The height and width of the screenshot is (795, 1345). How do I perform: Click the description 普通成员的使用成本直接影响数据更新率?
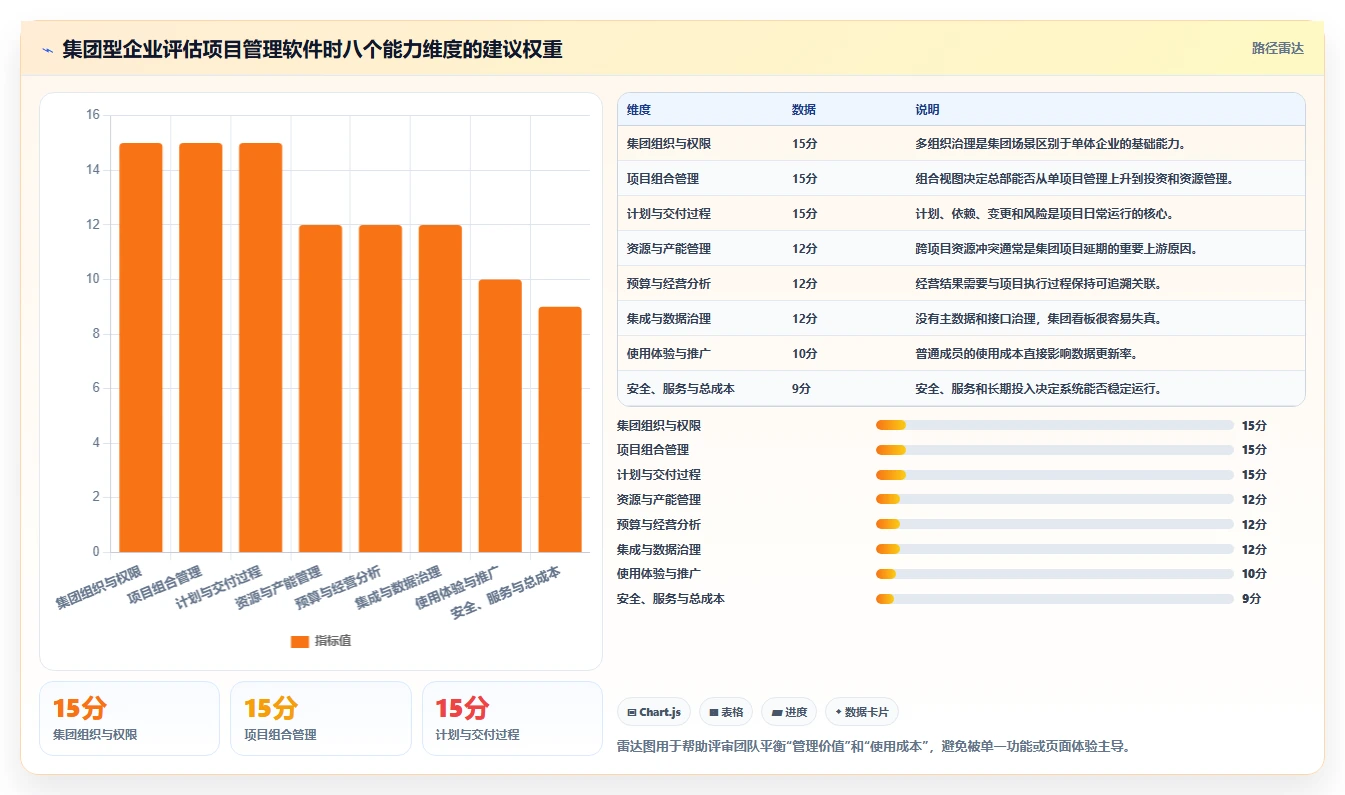point(1026,354)
